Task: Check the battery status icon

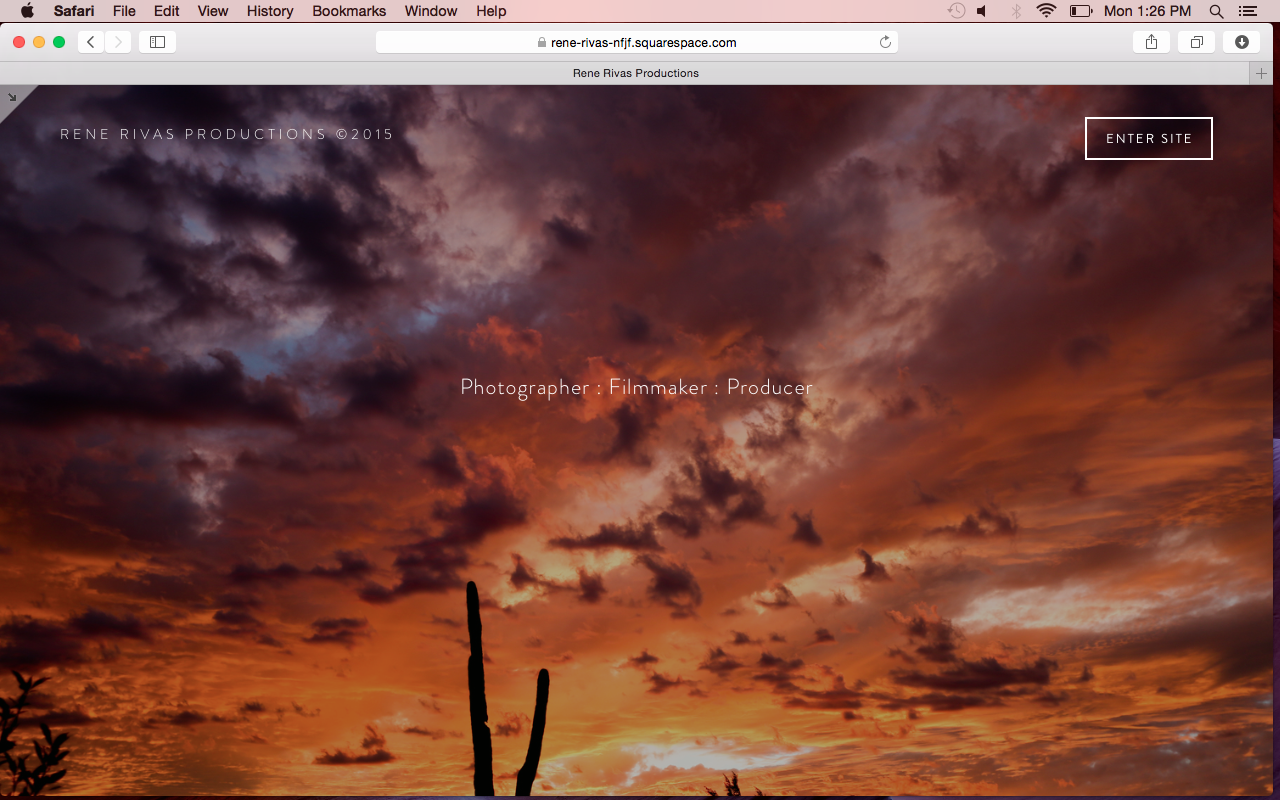Action: (x=1080, y=11)
